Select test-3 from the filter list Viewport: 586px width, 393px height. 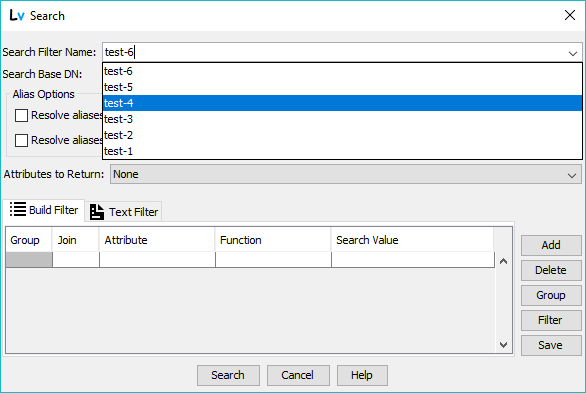pyautogui.click(x=342, y=119)
